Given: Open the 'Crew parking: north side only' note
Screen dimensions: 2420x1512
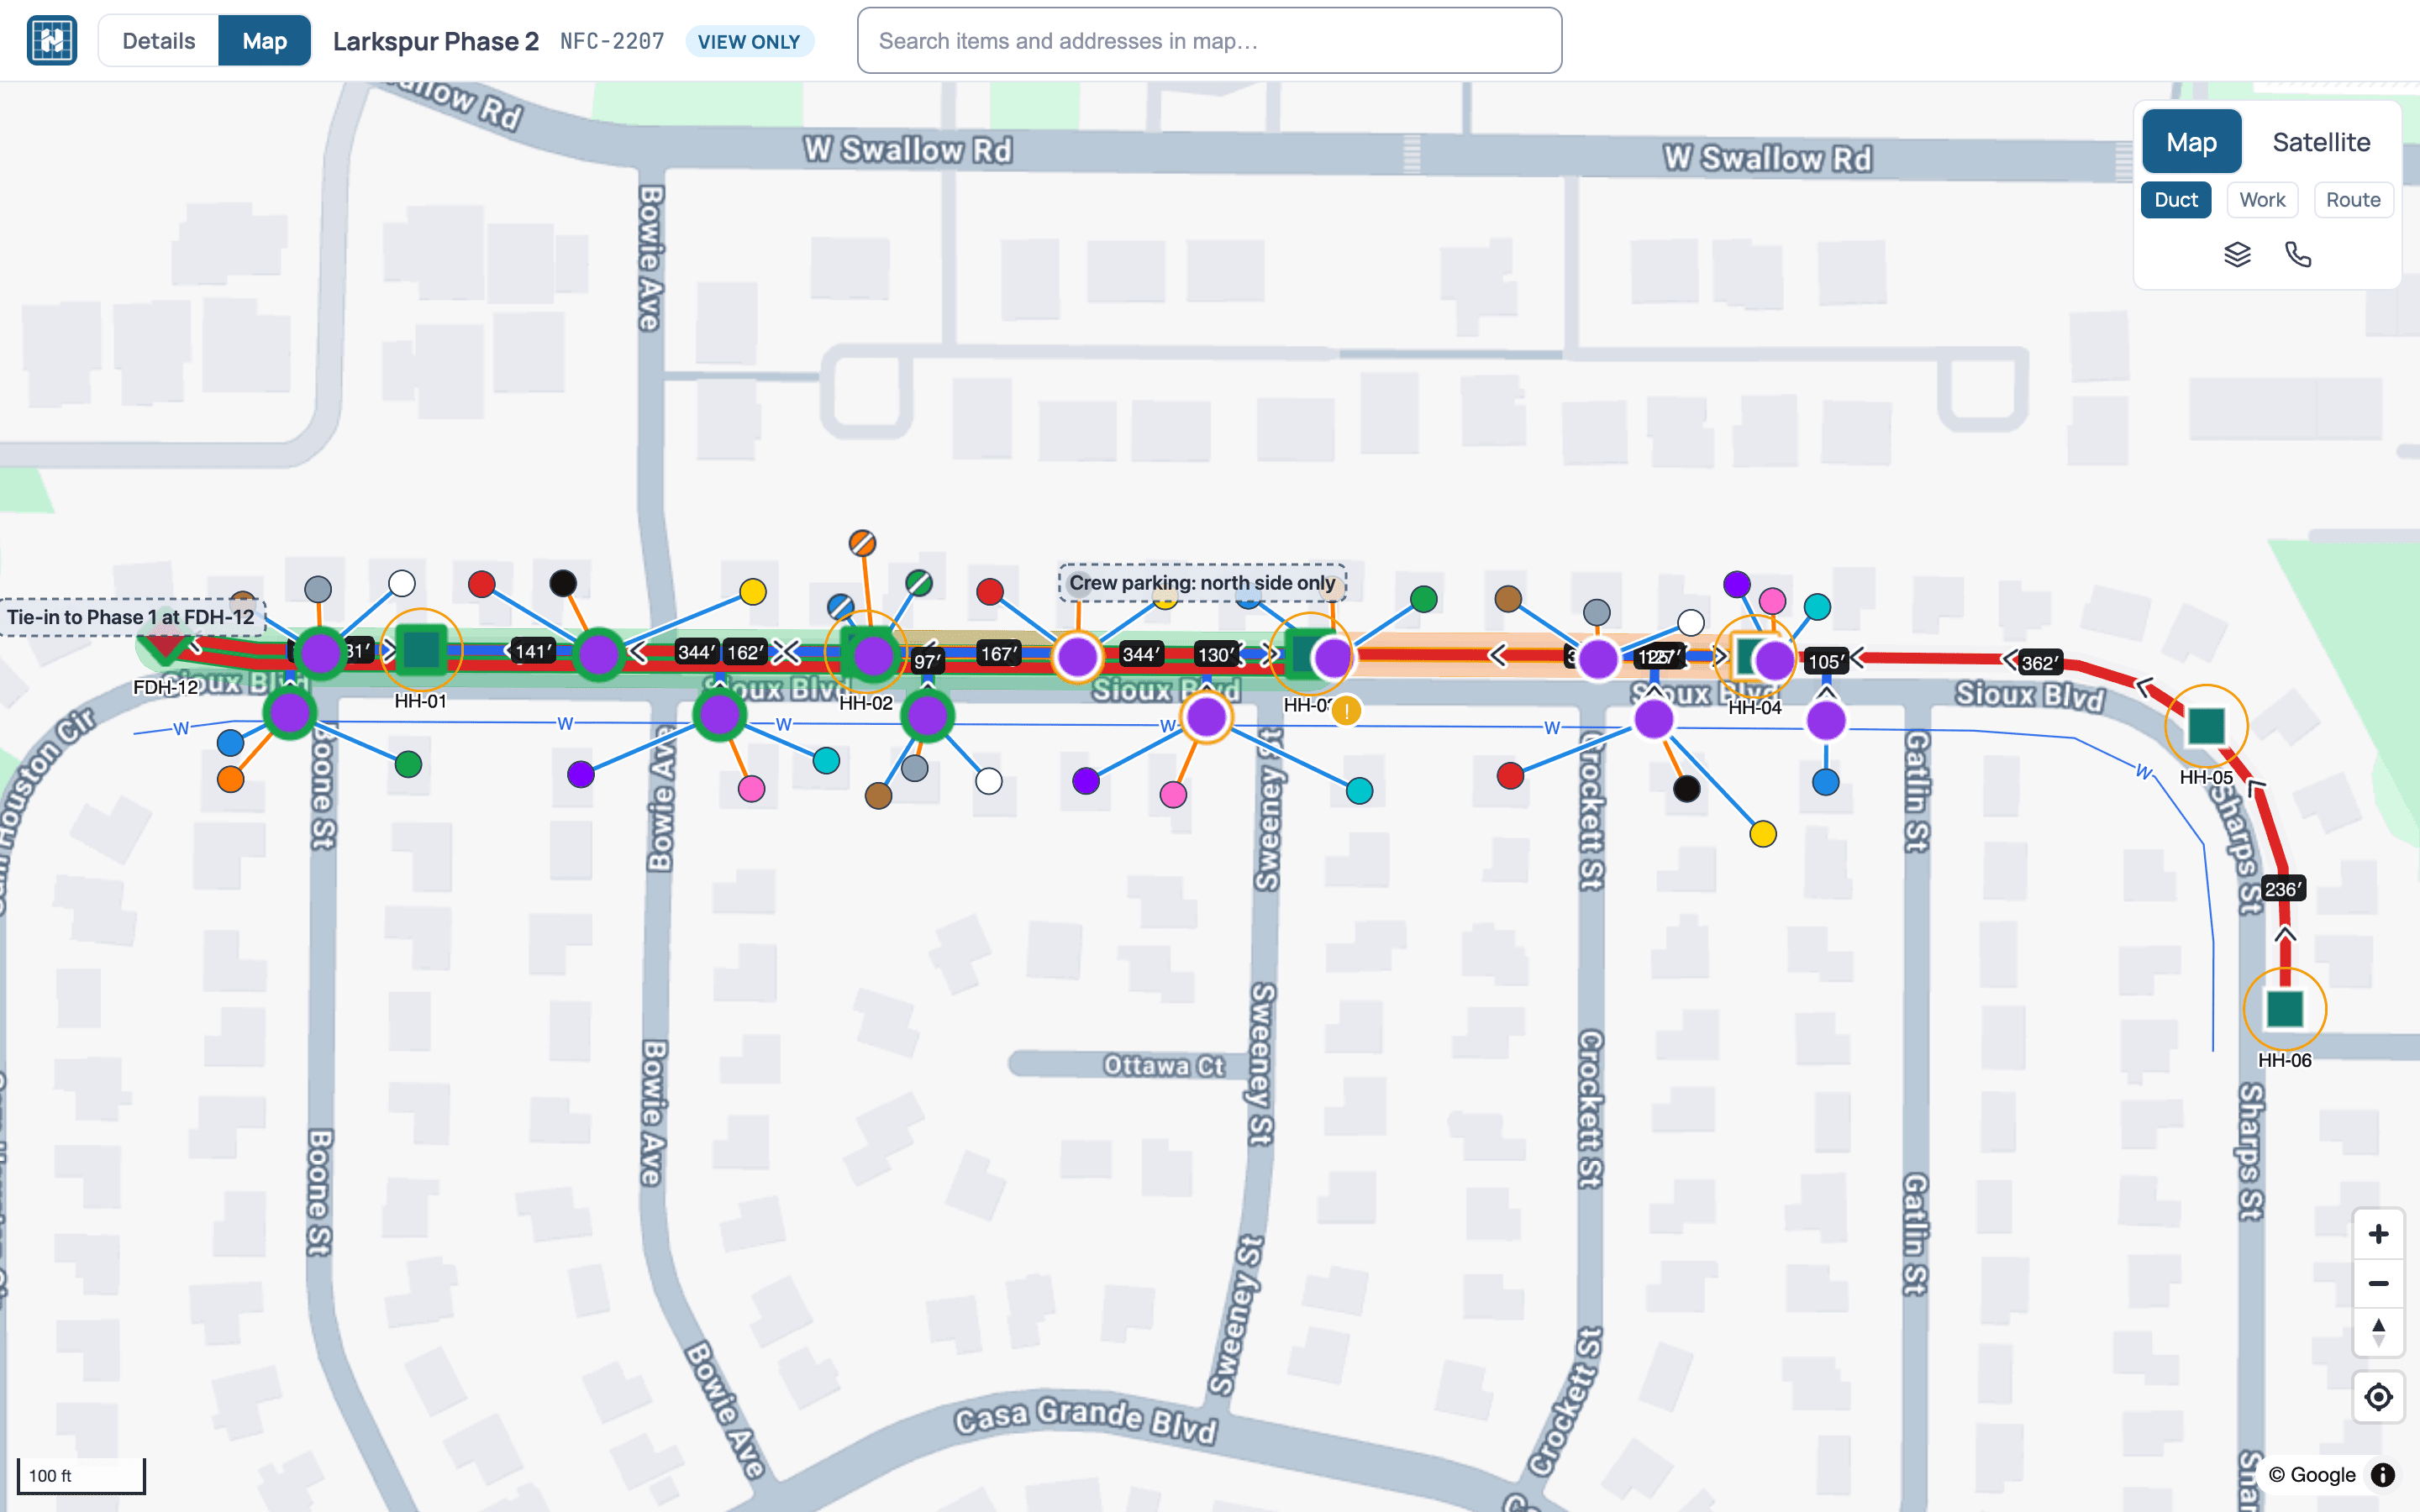Looking at the screenshot, I should [x=1202, y=583].
